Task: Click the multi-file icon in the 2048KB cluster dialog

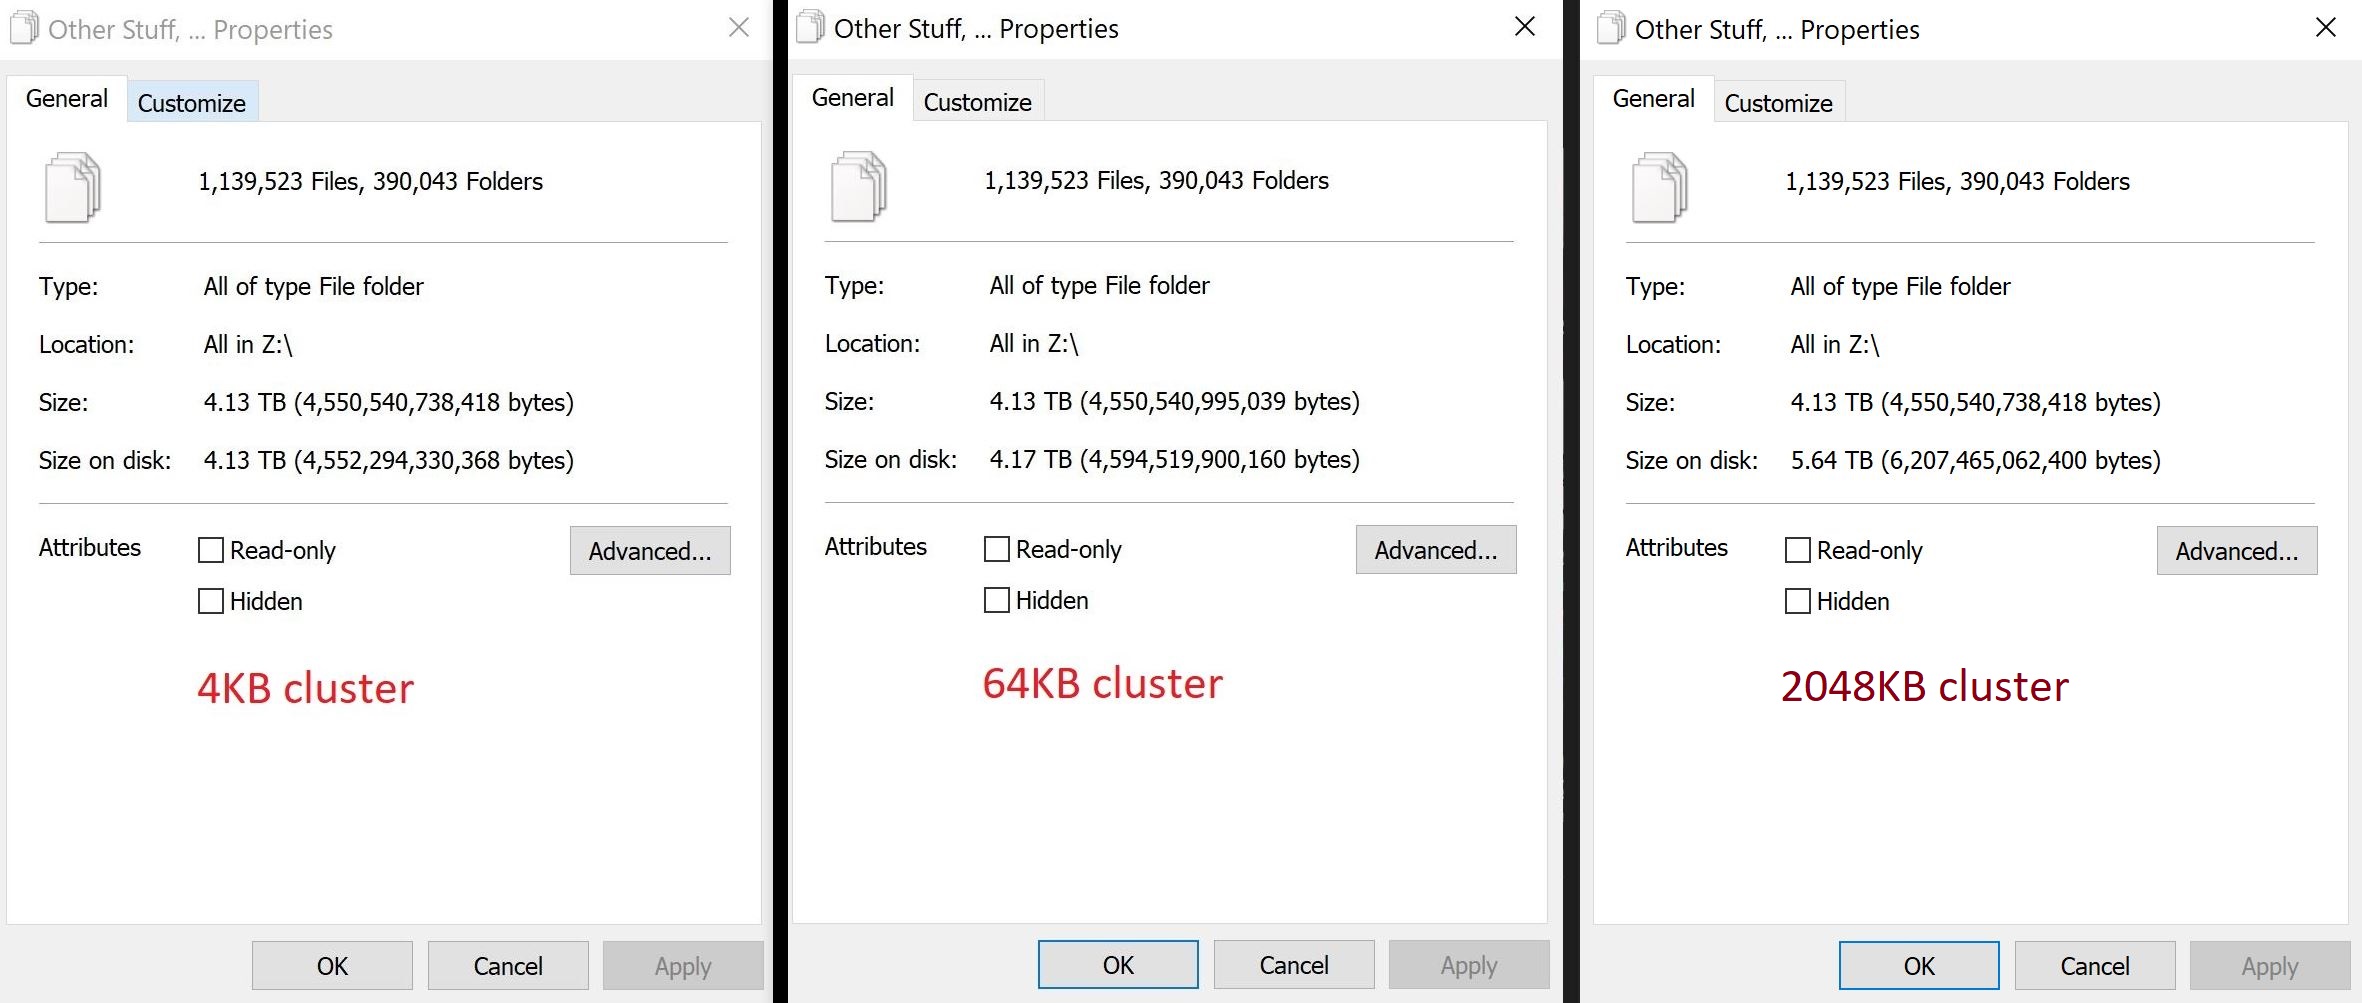Action: (x=1660, y=187)
